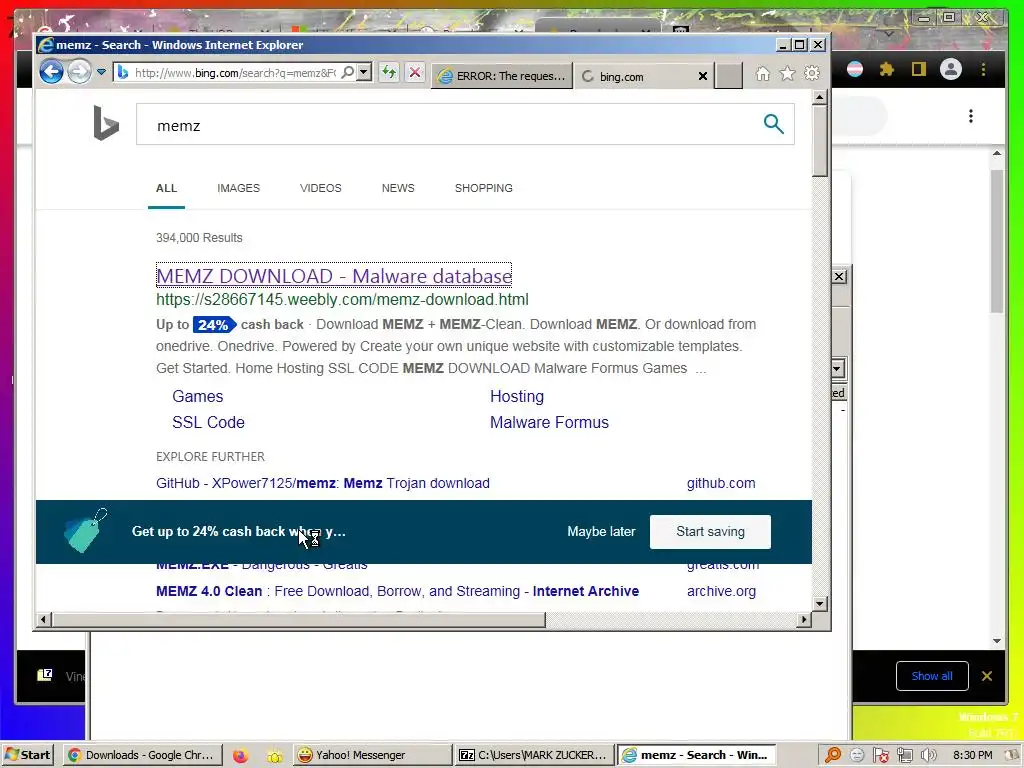Click Show all in Chrome downloads bar
This screenshot has width=1024, height=768.
coord(932,676)
